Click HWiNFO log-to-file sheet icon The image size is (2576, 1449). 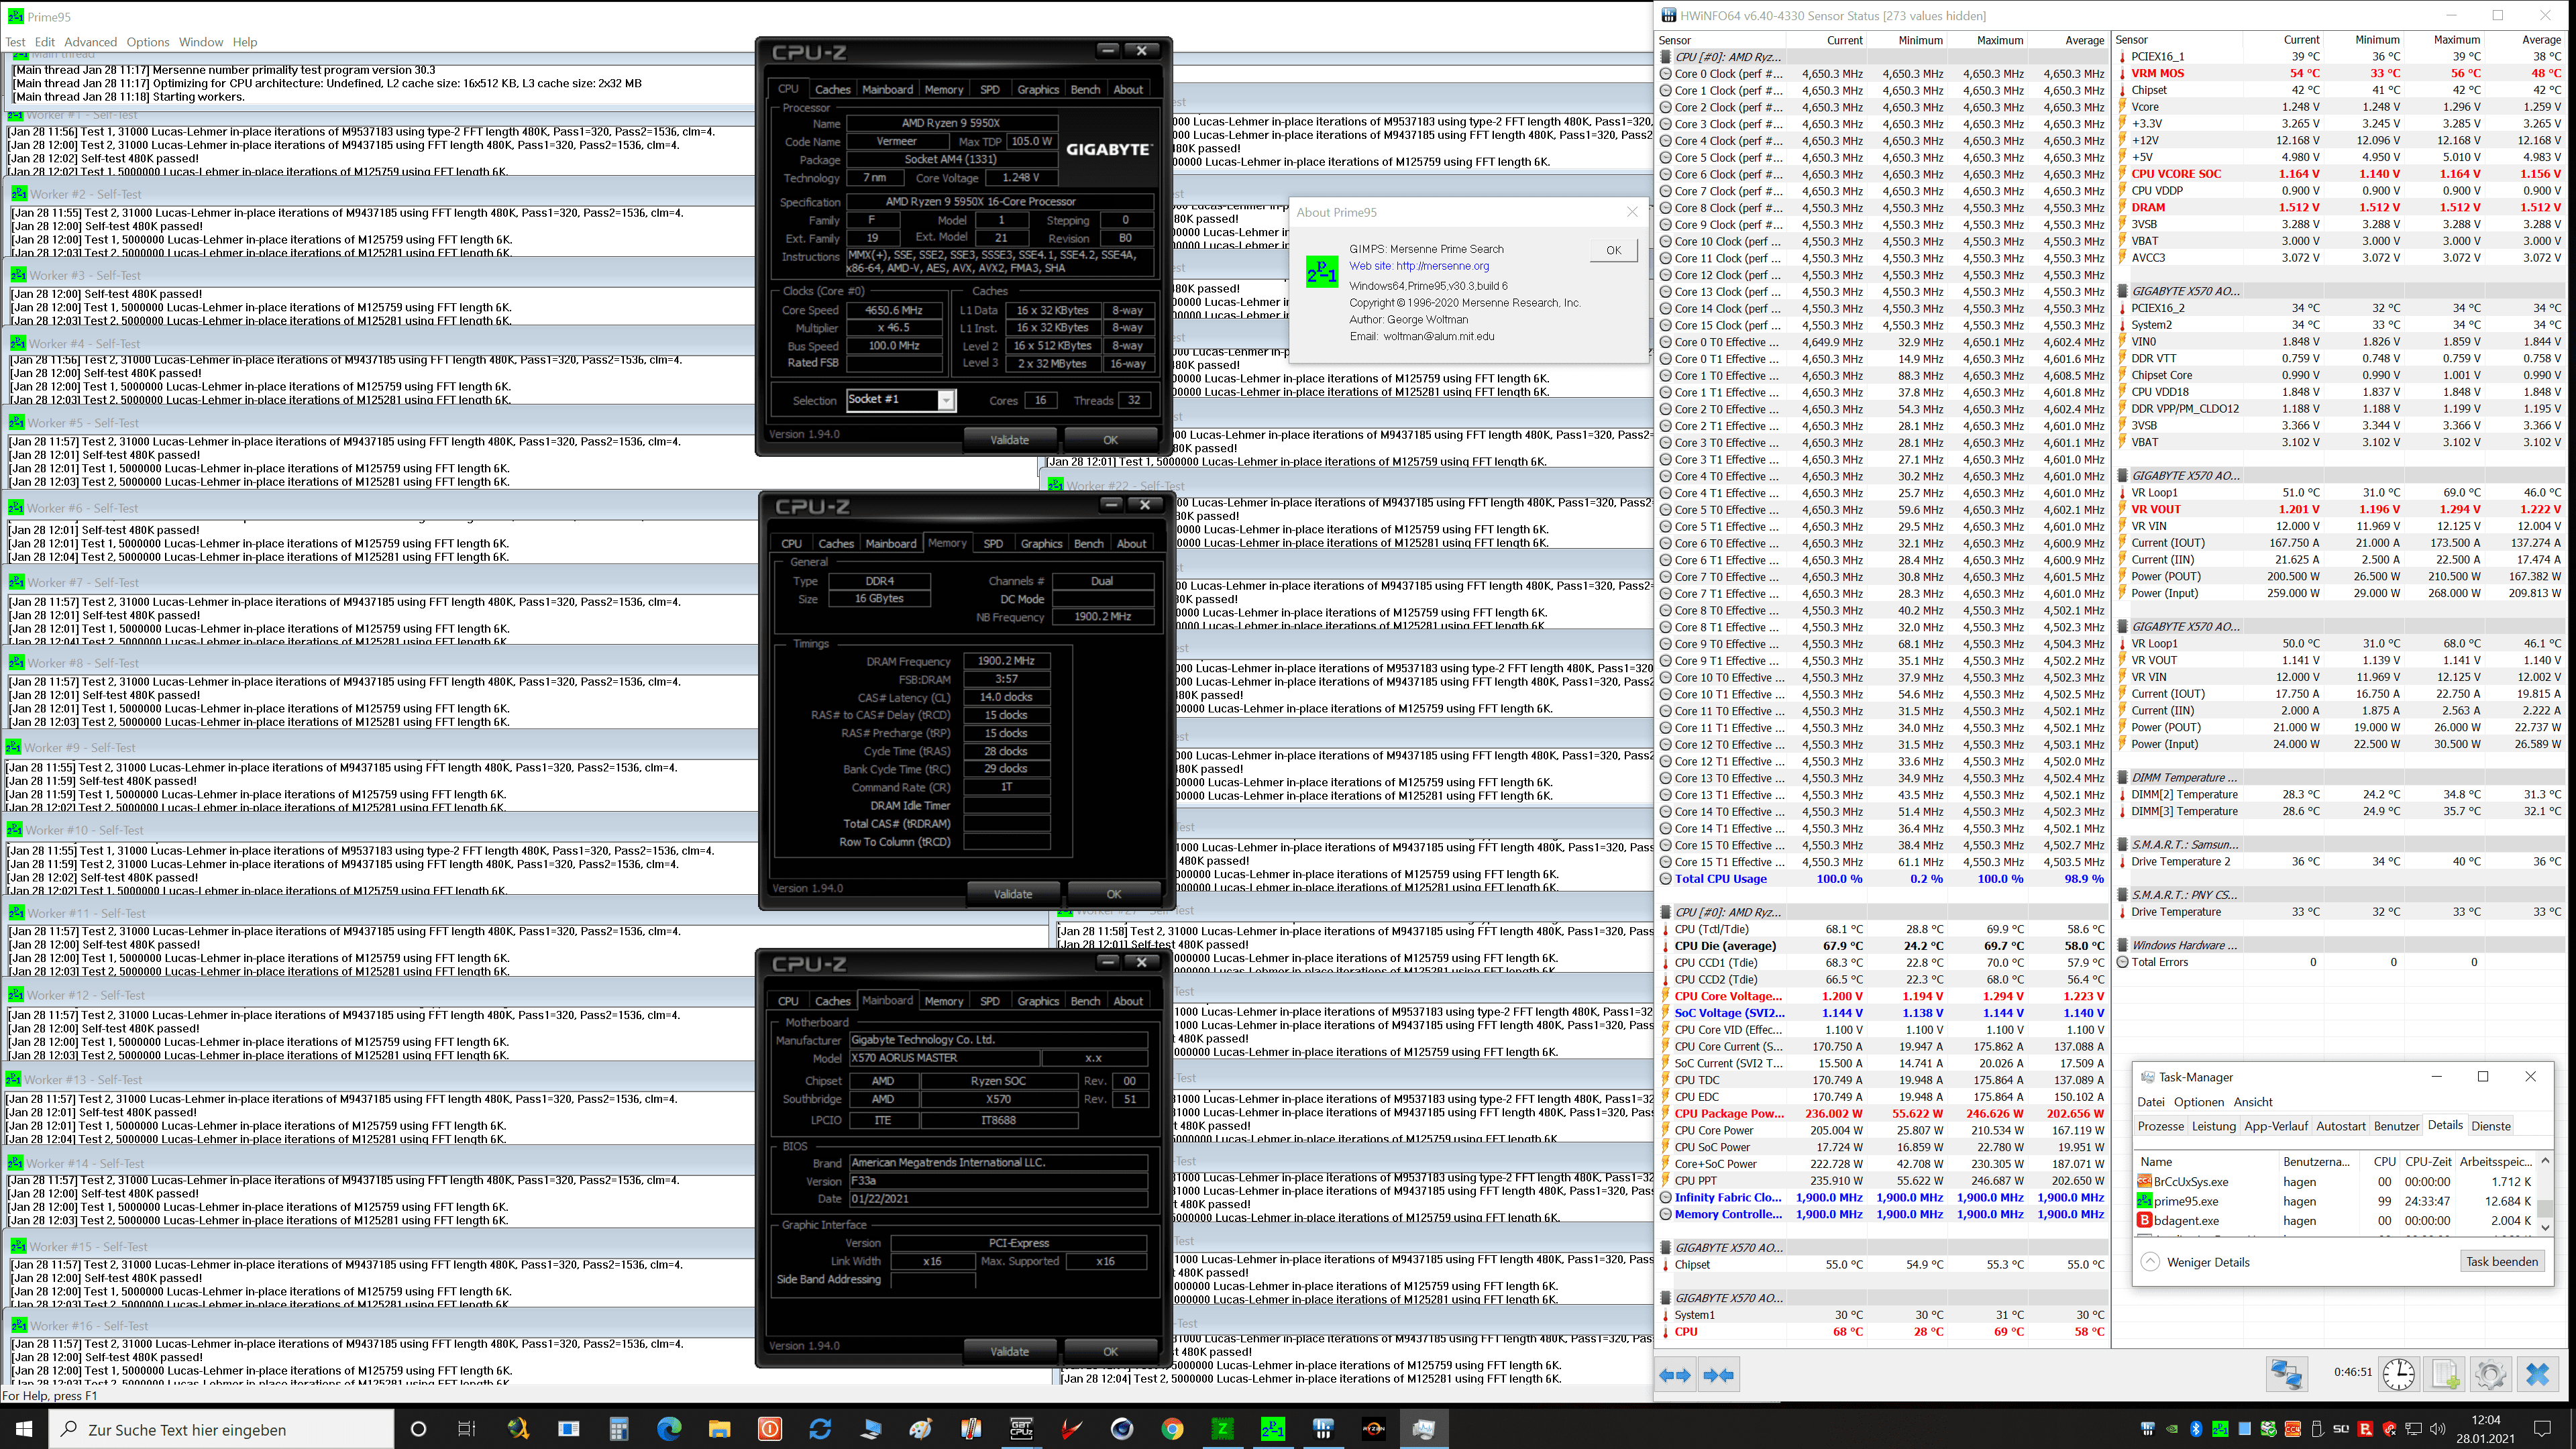coord(2445,1374)
